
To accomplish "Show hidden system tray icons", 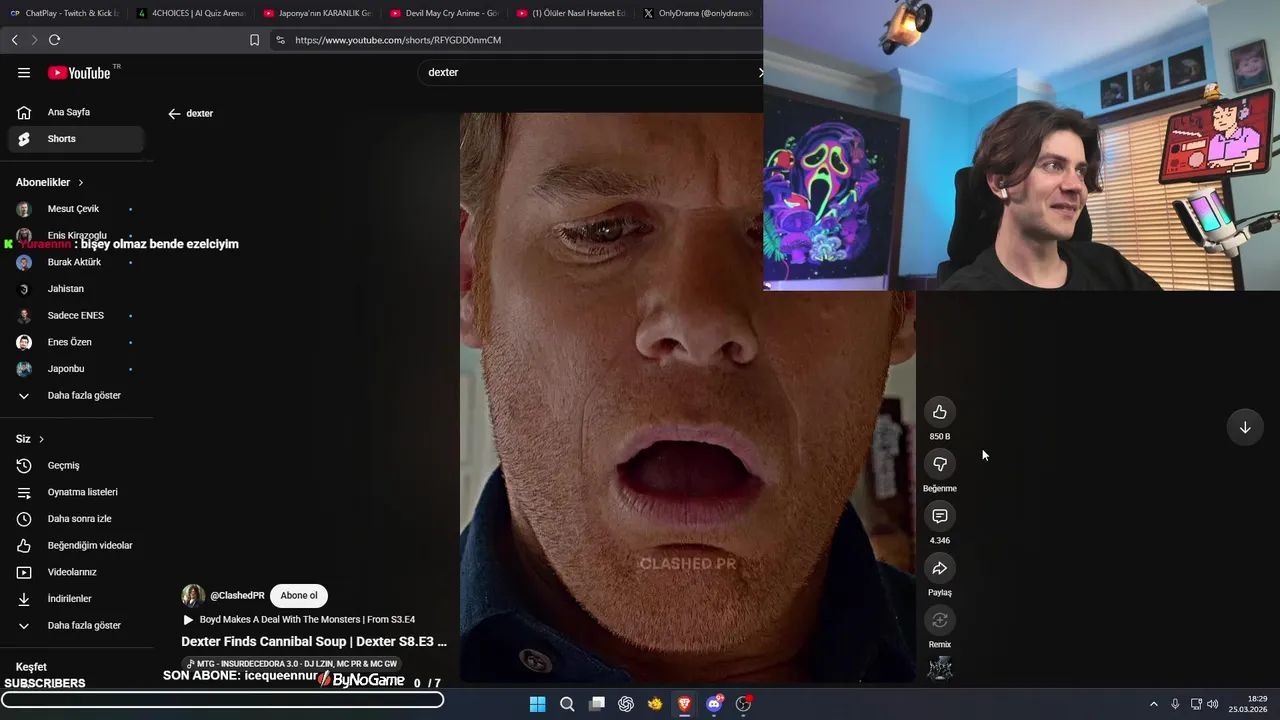I will coord(1153,704).
